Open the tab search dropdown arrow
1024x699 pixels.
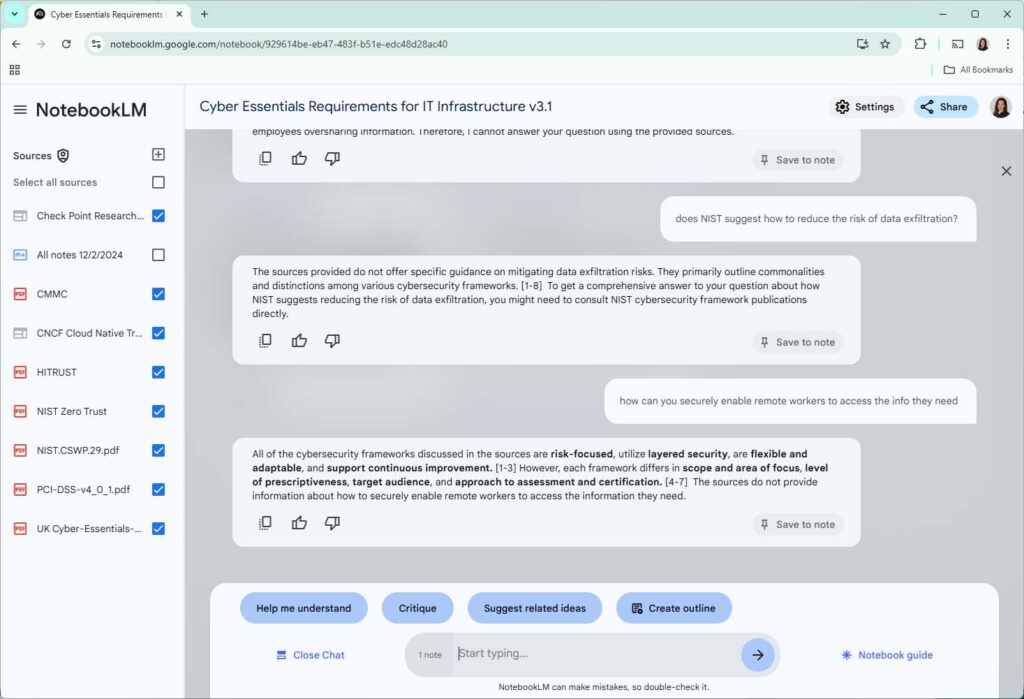(x=14, y=14)
